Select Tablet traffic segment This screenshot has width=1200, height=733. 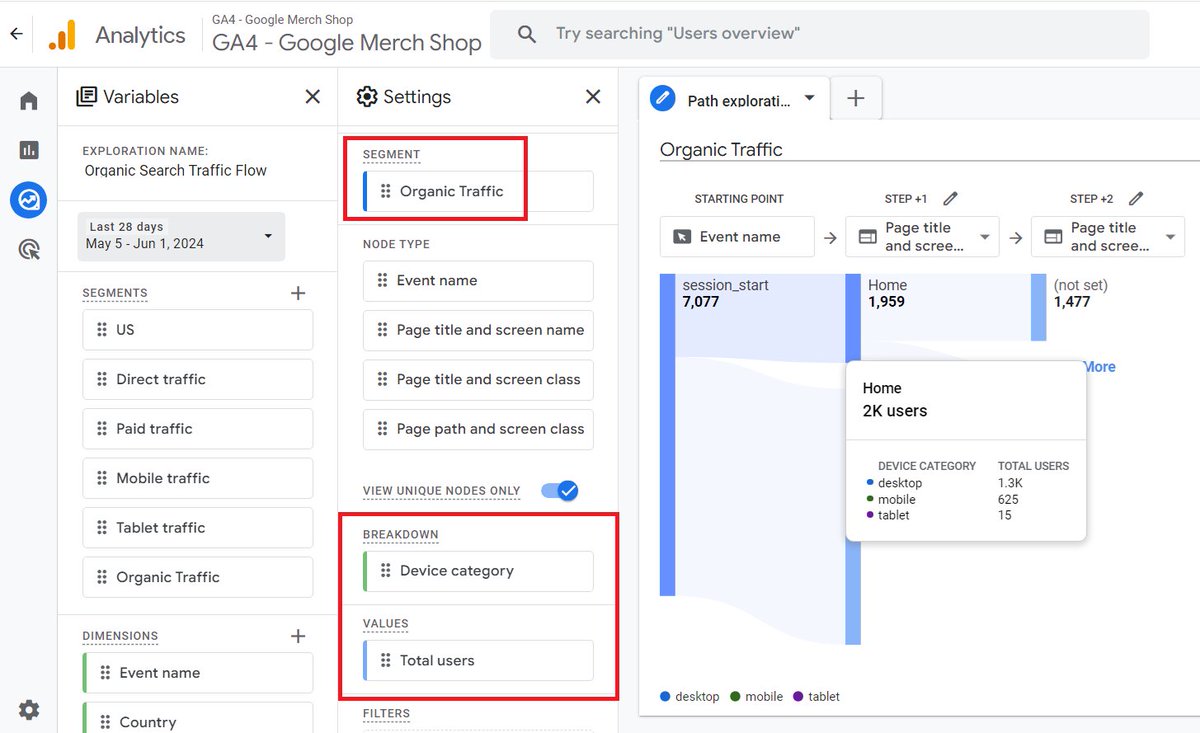pyautogui.click(x=198, y=527)
